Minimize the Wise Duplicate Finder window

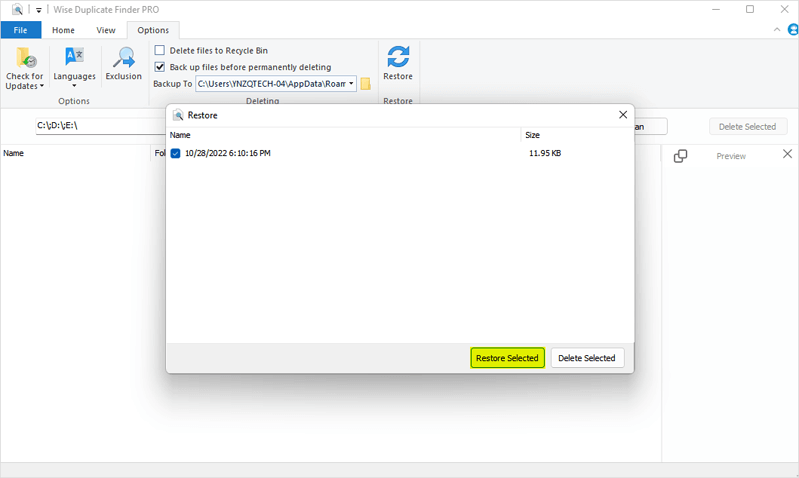(716, 9)
